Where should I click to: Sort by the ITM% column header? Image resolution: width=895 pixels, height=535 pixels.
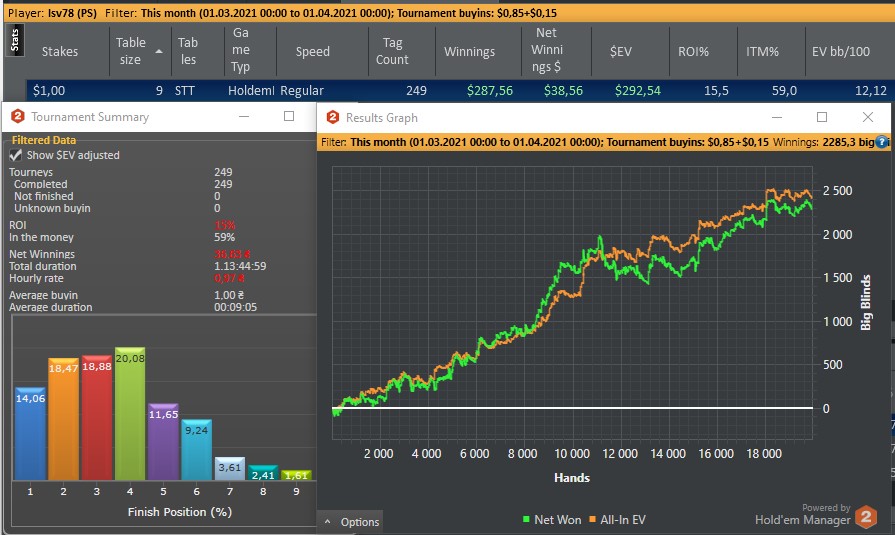click(762, 51)
